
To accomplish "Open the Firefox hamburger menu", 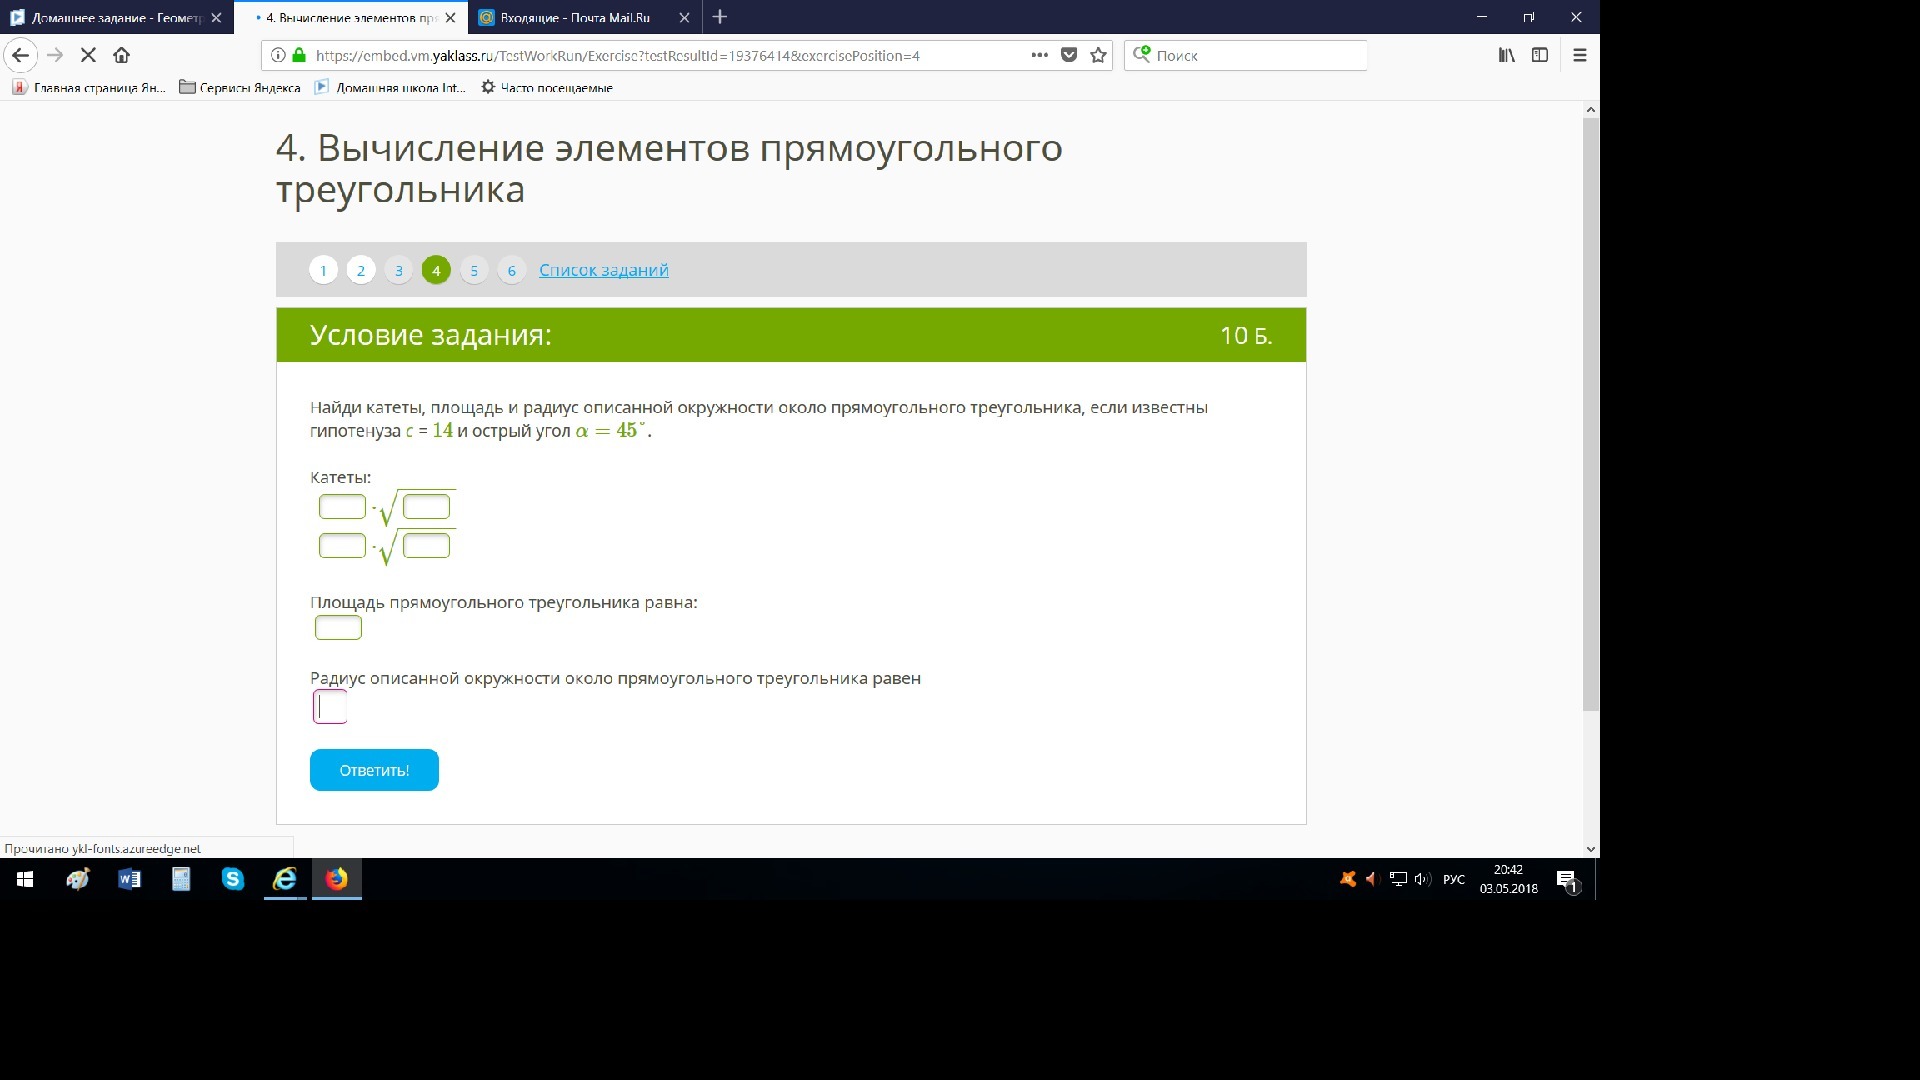I will coord(1580,55).
